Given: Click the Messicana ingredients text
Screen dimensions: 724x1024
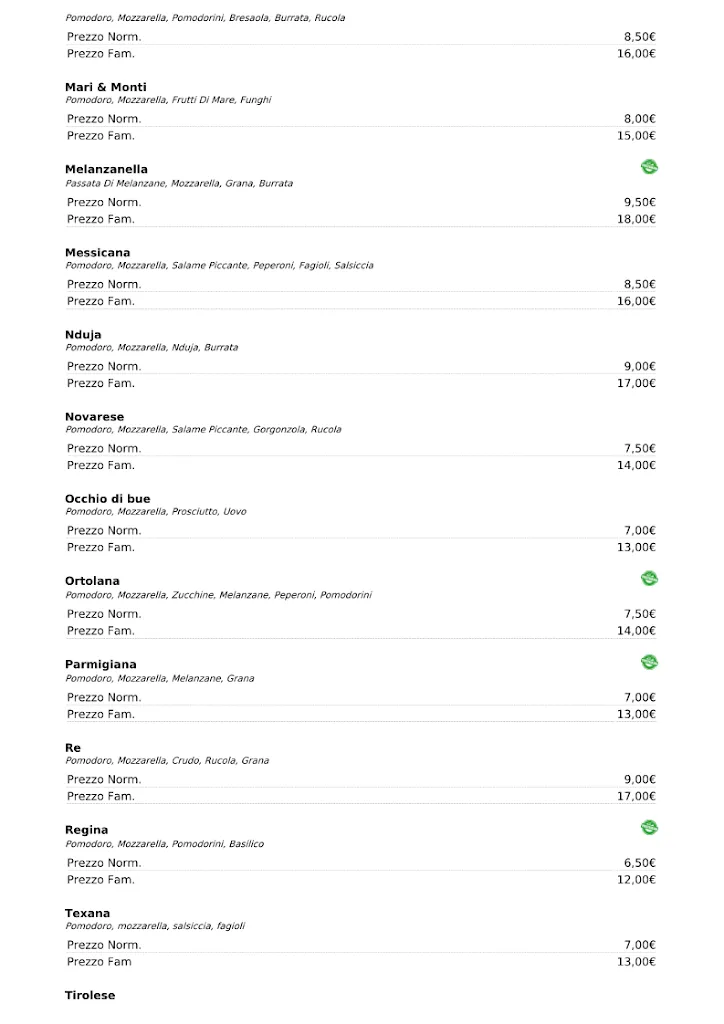Looking at the screenshot, I should (219, 265).
